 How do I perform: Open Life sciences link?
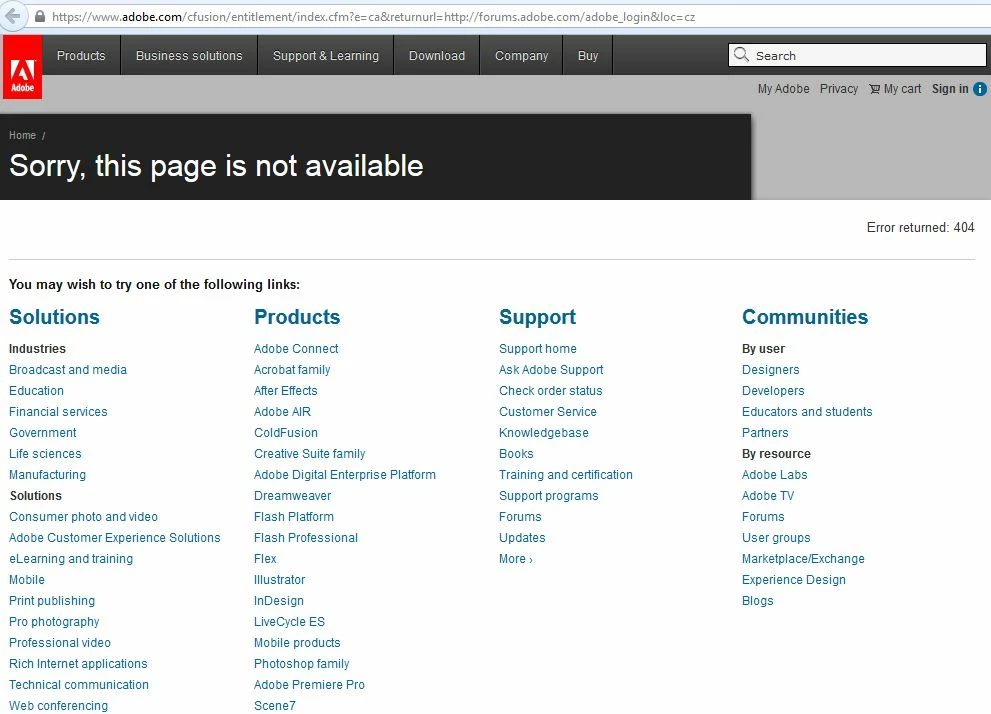pyautogui.click(x=45, y=454)
